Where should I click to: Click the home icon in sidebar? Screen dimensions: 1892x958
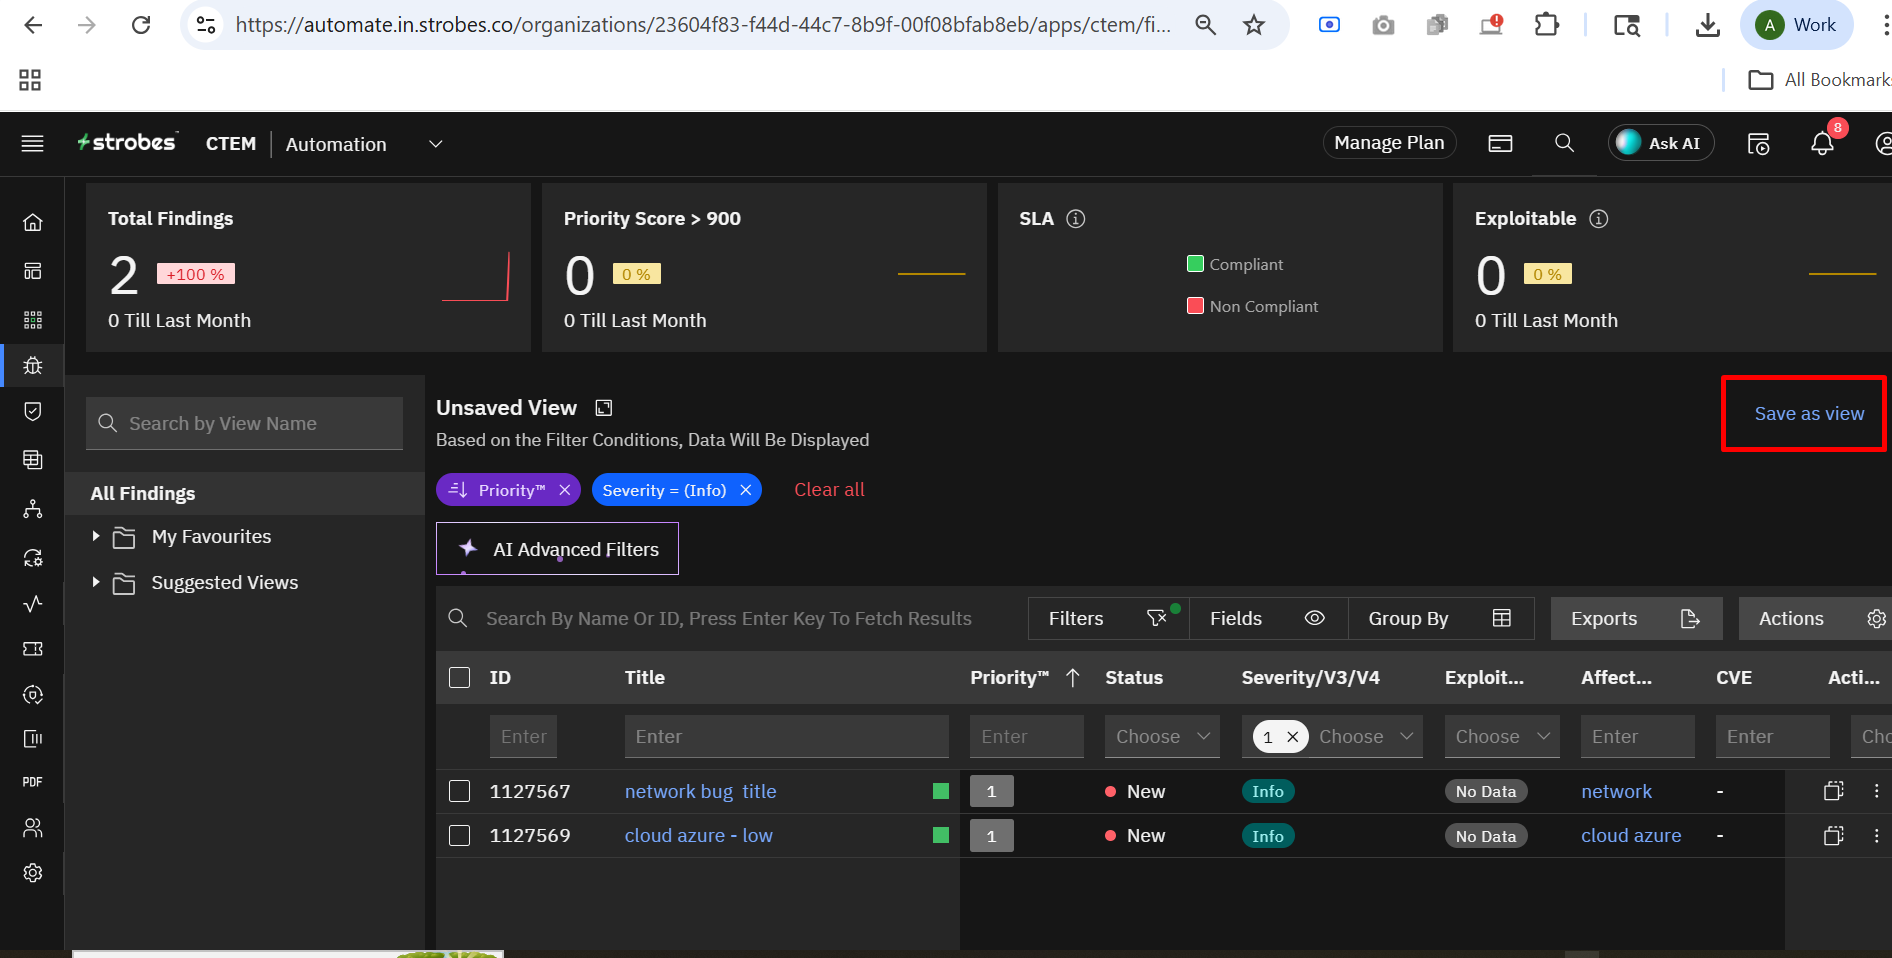point(33,222)
